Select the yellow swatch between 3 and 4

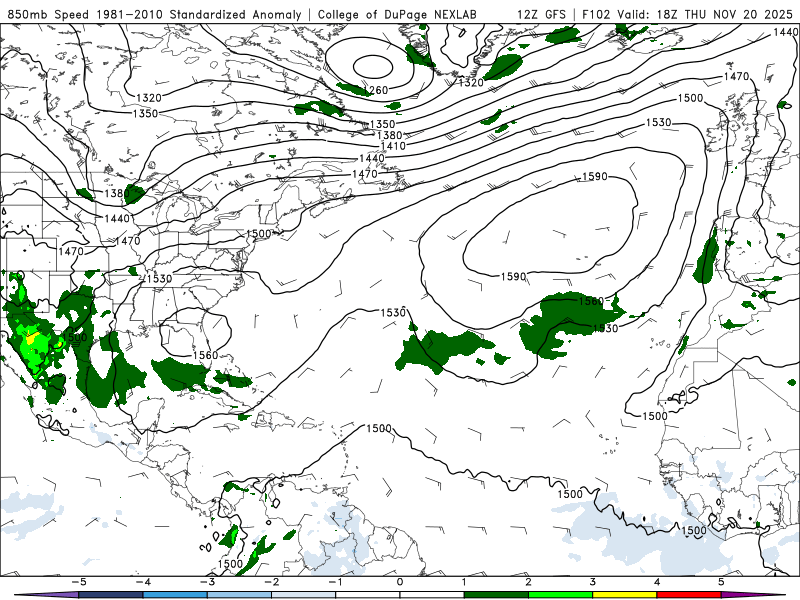(625, 595)
